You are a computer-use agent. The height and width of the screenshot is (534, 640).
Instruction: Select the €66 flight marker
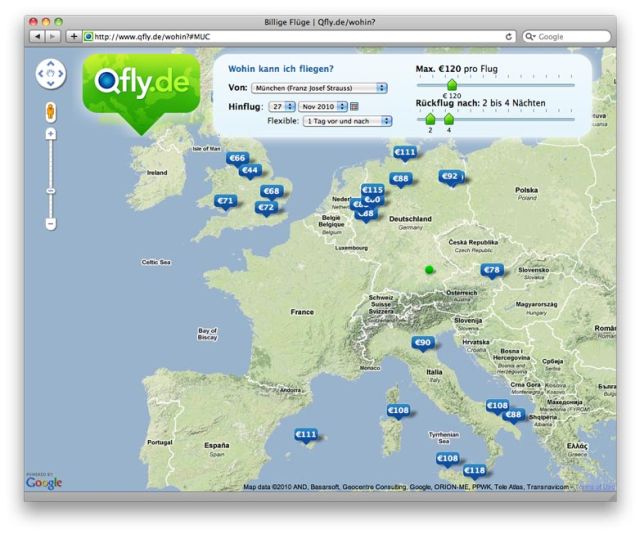(x=237, y=159)
